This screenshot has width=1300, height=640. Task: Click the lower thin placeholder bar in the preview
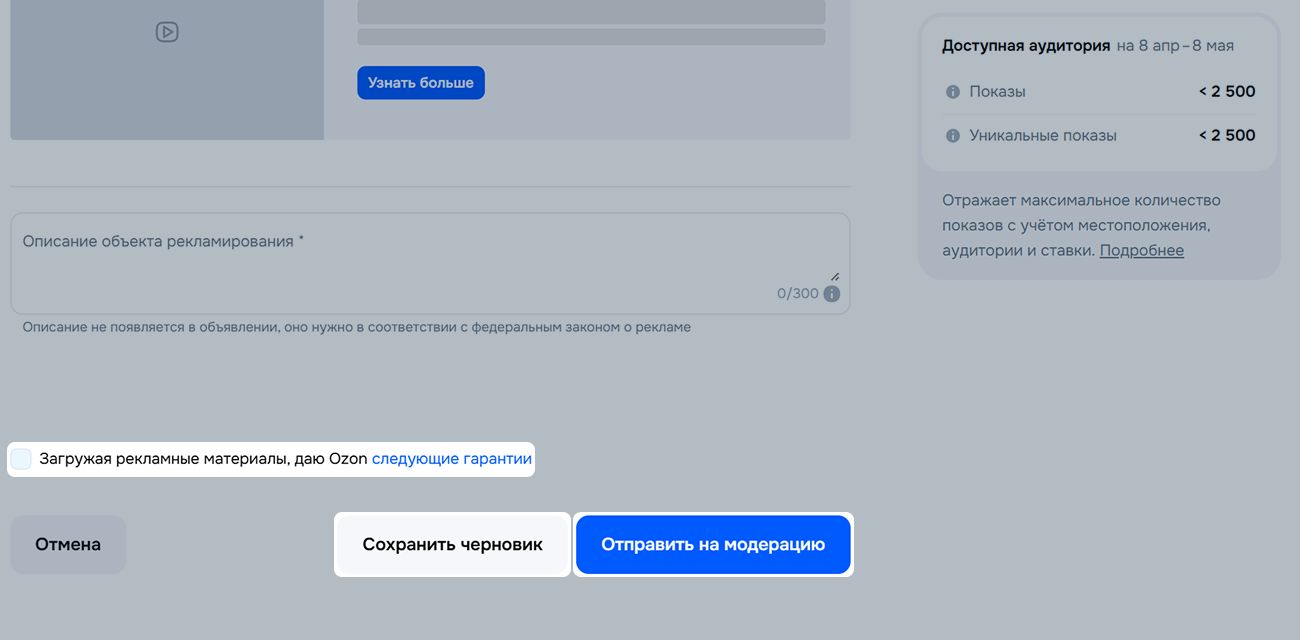coord(591,37)
